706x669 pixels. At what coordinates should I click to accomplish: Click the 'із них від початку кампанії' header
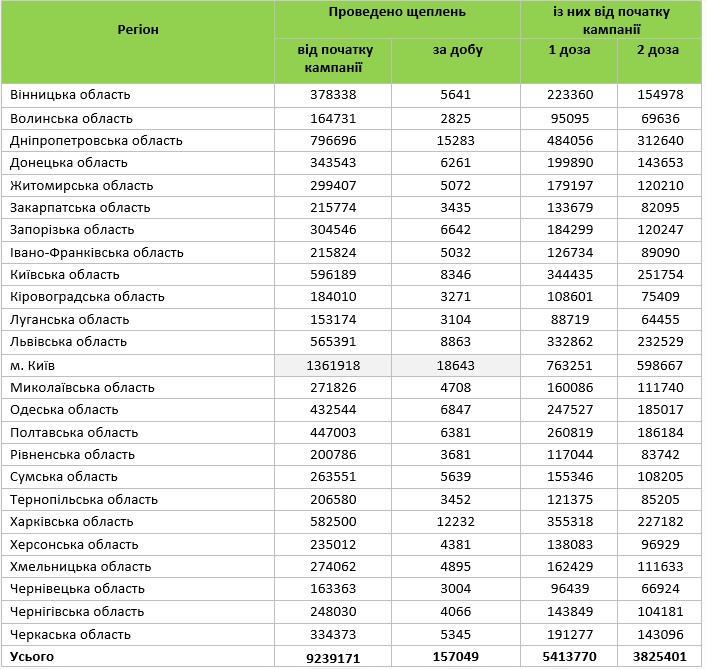pos(611,21)
